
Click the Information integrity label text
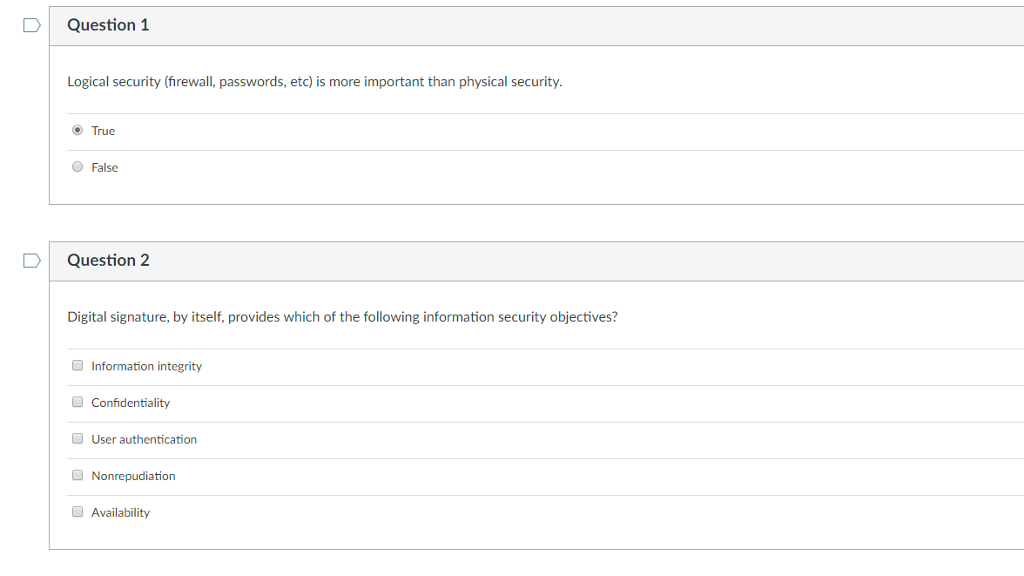pos(145,366)
